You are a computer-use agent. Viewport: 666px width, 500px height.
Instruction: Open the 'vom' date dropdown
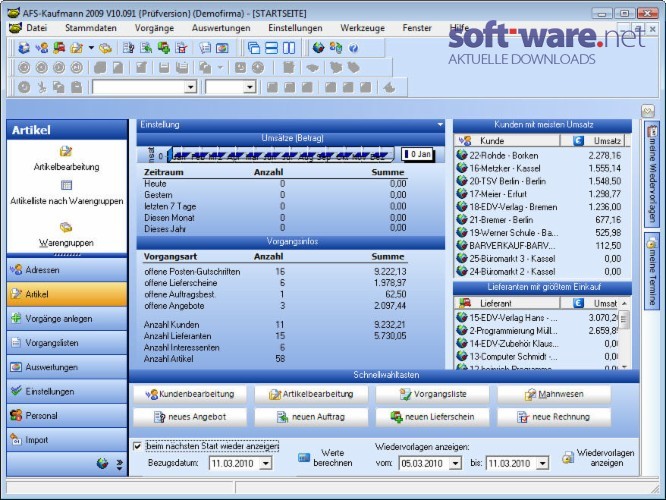[455, 463]
